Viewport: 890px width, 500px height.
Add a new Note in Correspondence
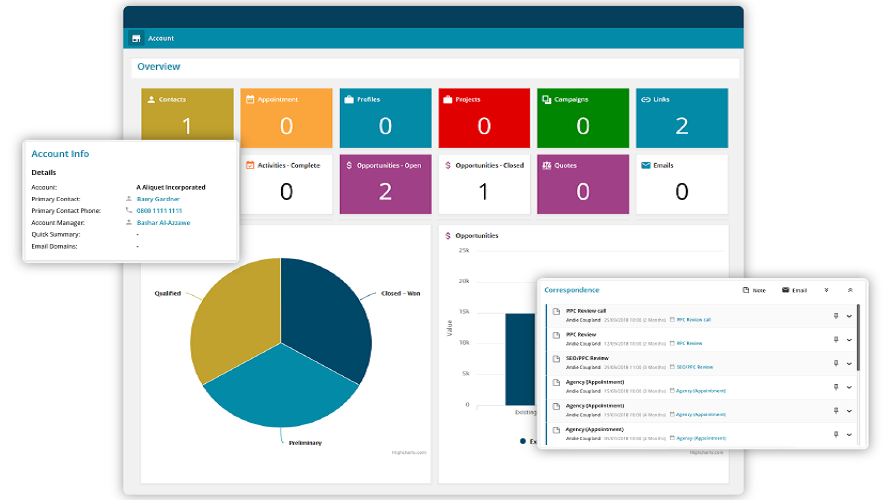tap(754, 290)
